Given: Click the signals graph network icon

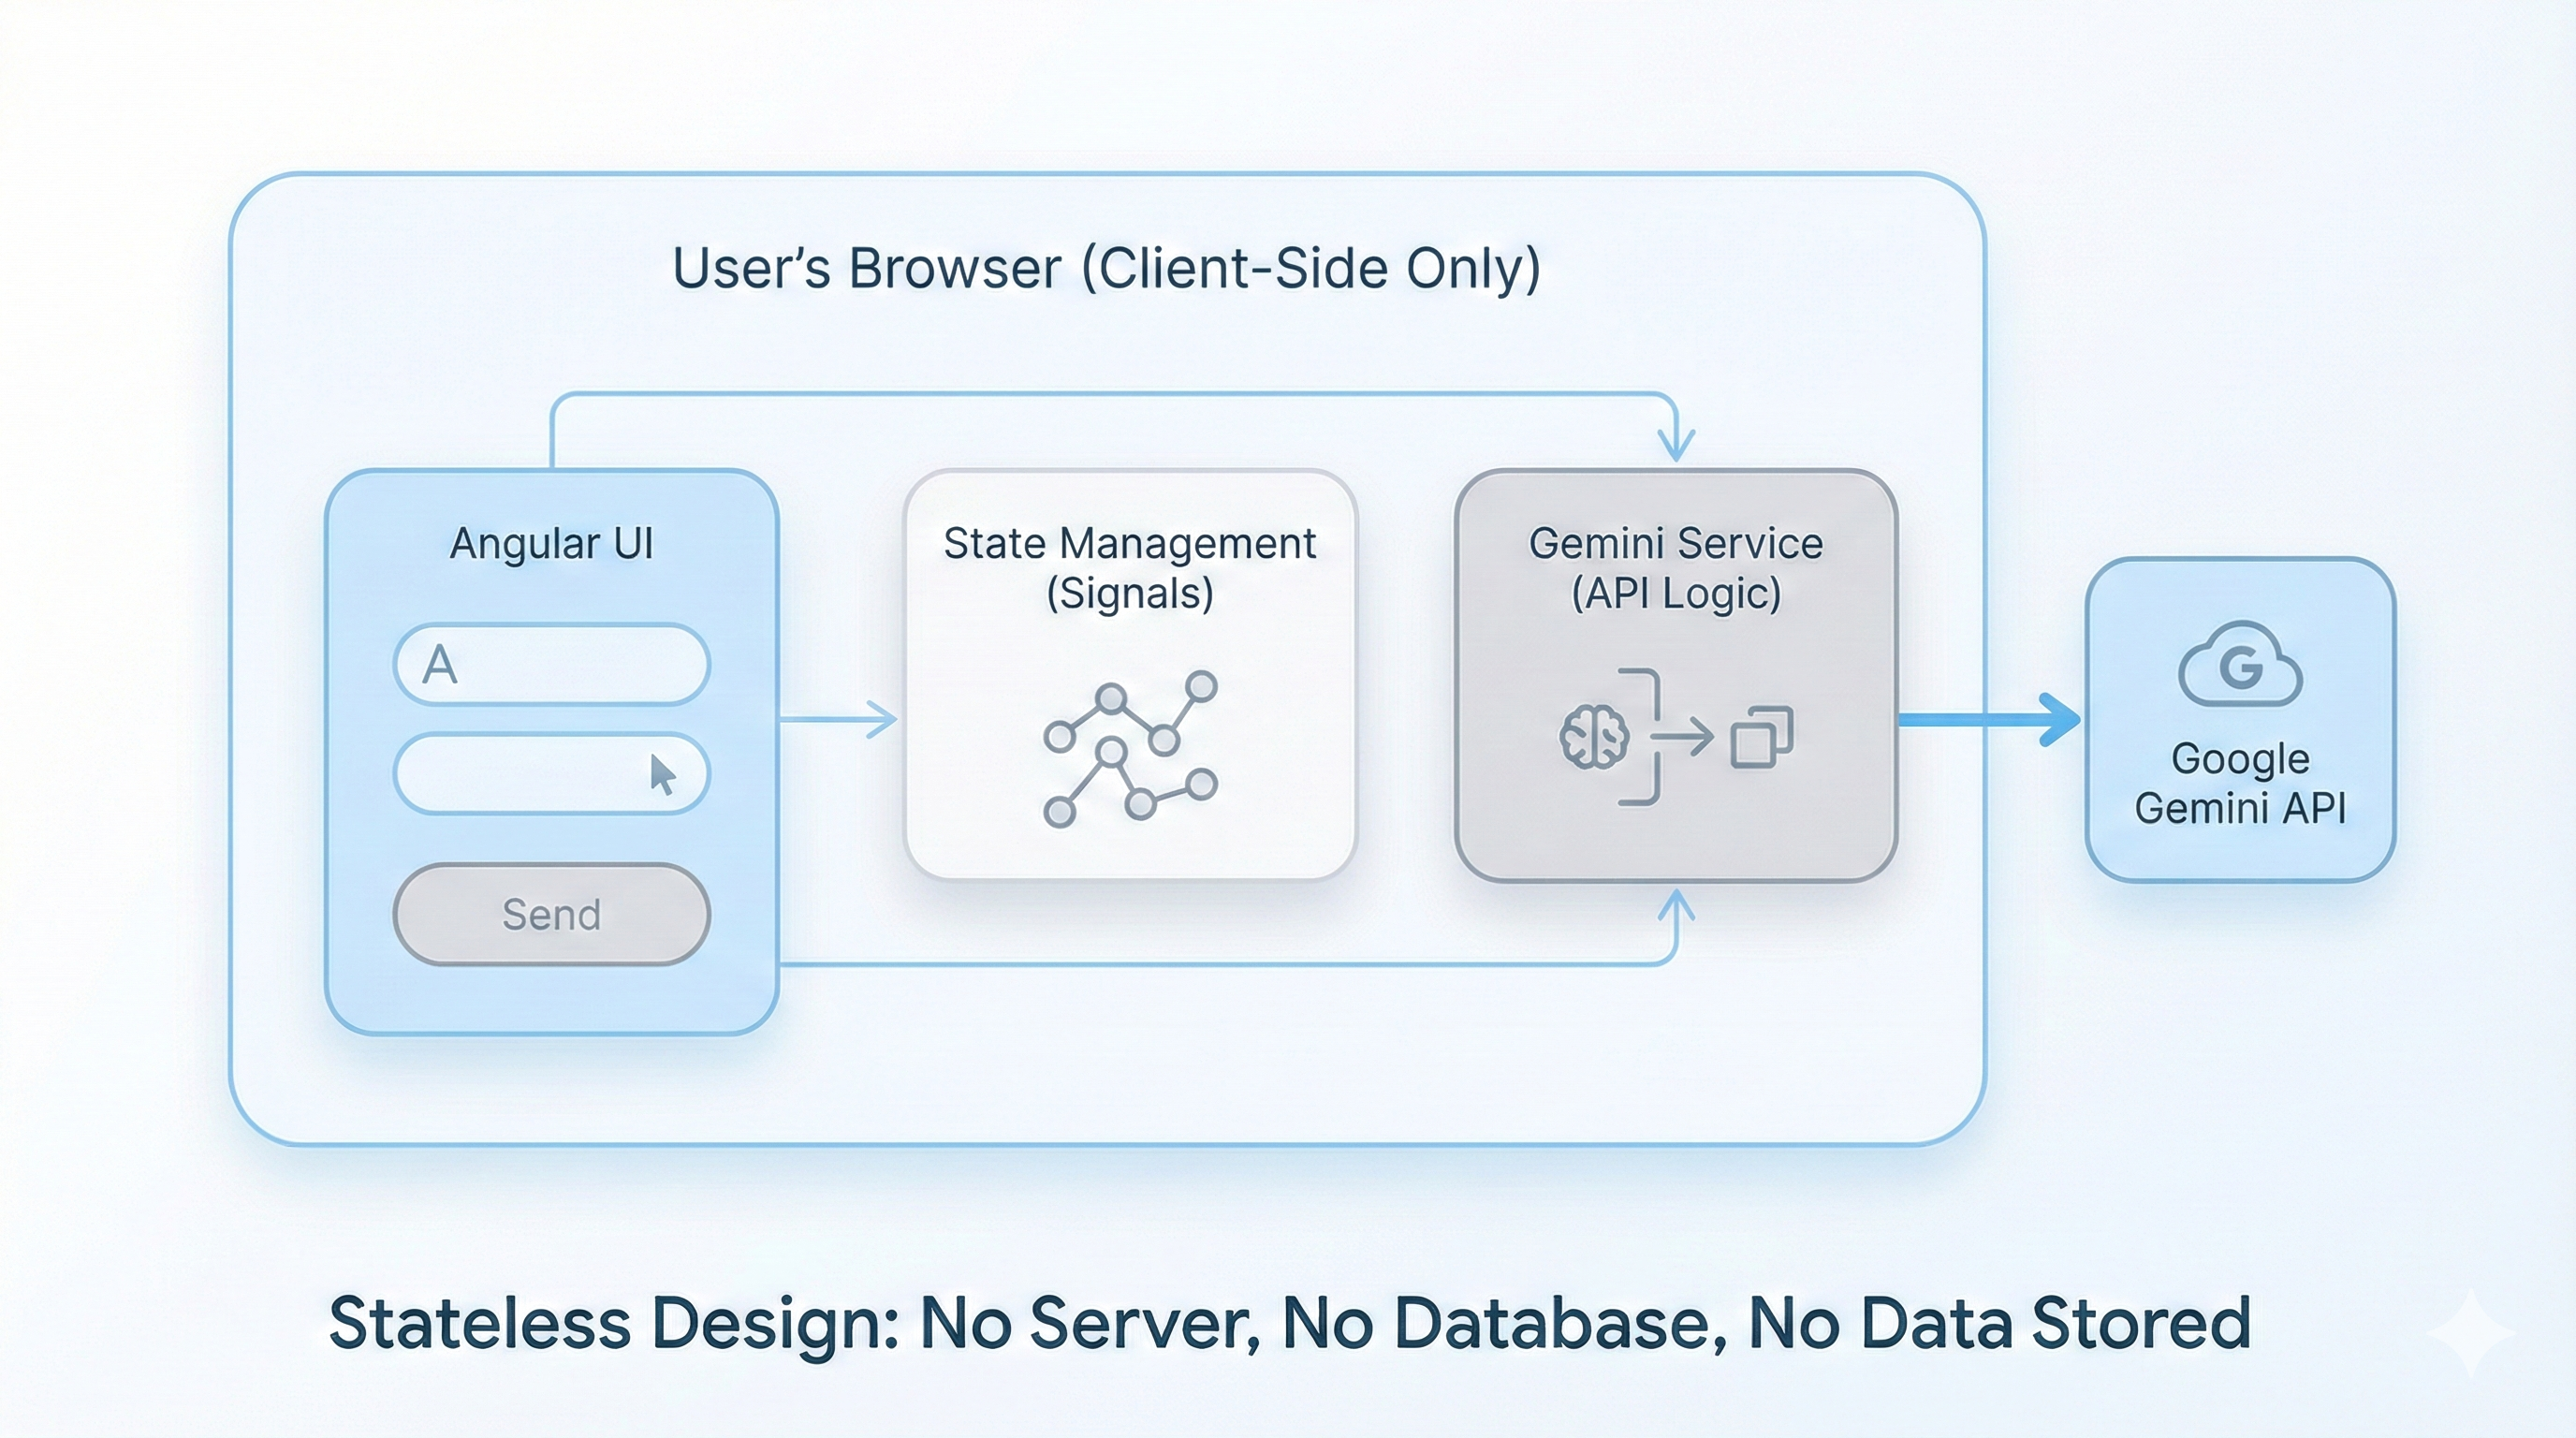Looking at the screenshot, I should [1130, 748].
